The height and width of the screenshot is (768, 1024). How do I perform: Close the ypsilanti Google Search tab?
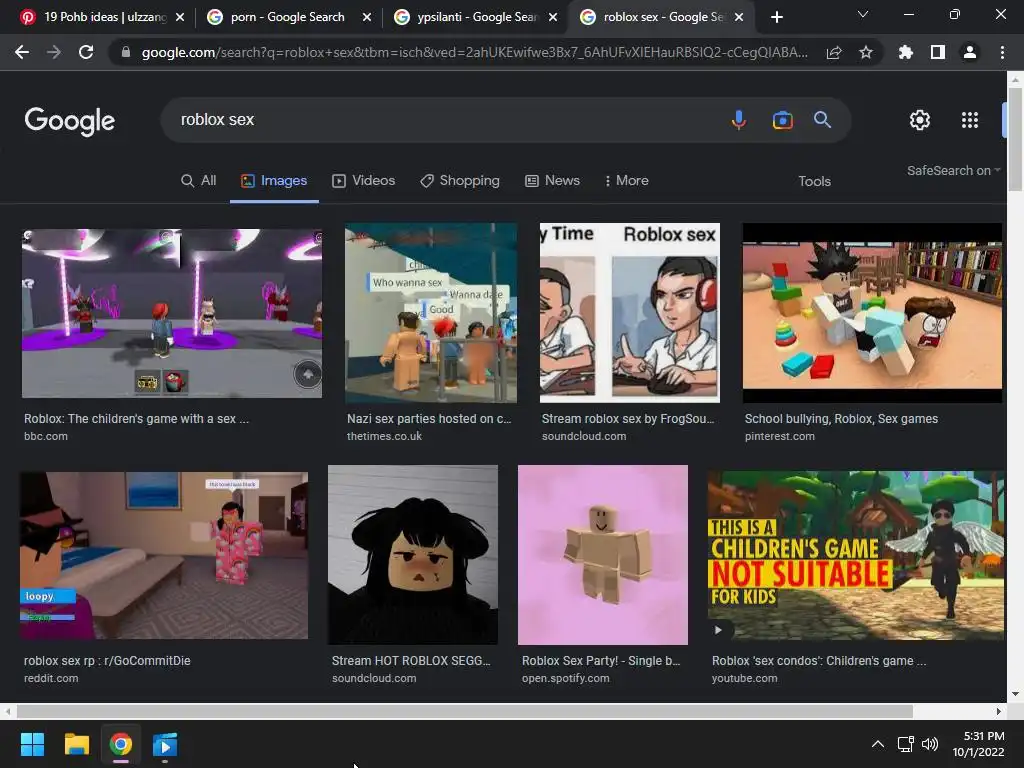(x=553, y=17)
